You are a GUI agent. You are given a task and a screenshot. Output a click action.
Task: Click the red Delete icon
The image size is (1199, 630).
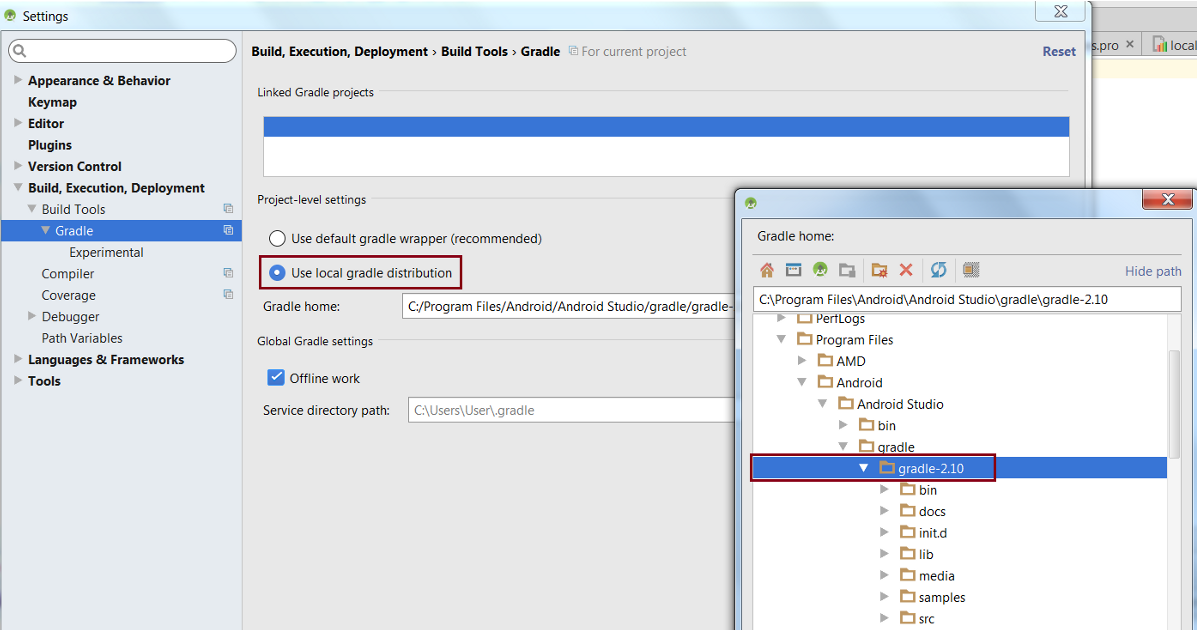[x=906, y=270]
